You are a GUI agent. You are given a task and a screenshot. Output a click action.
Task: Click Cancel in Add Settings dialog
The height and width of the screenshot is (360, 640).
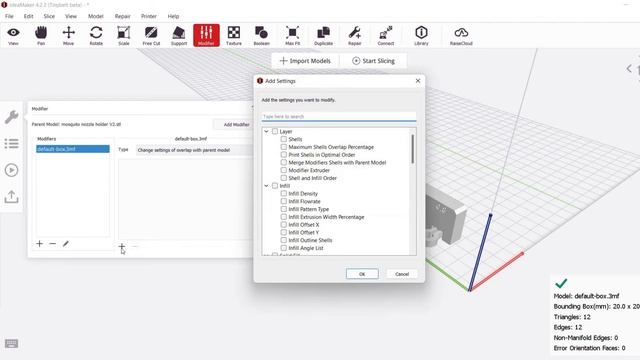402,274
